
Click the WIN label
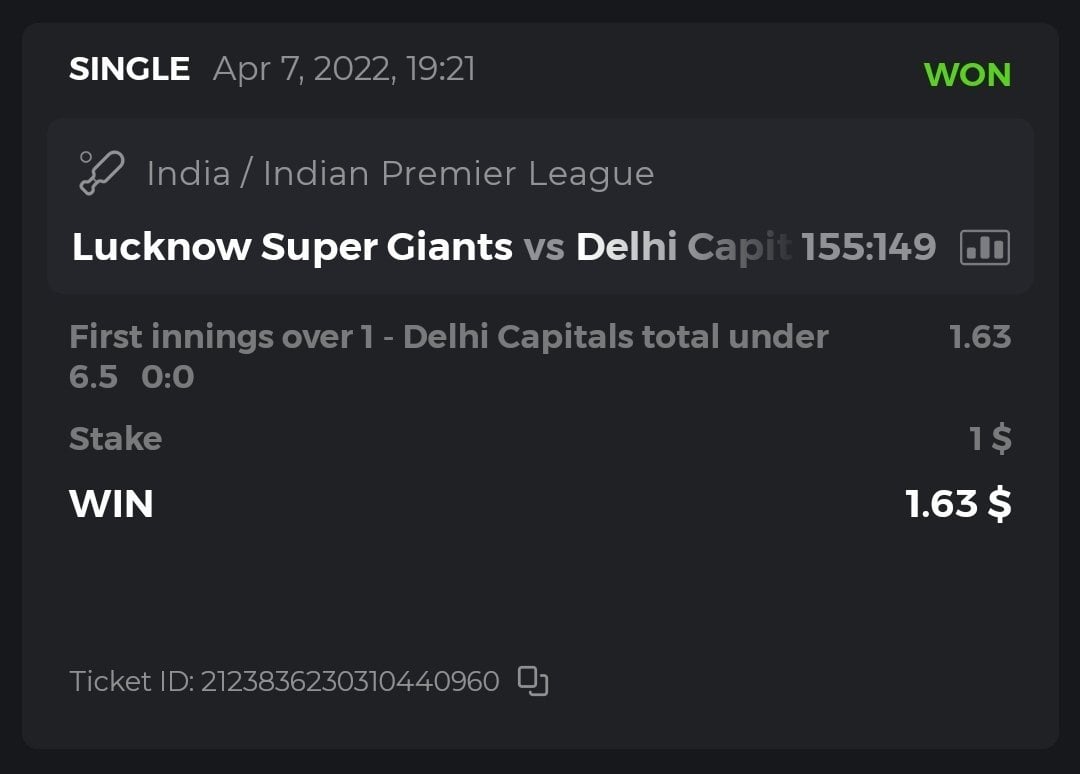click(111, 504)
